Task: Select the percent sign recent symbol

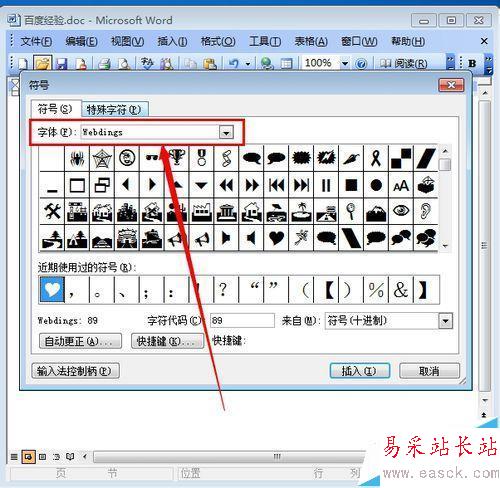Action: click(376, 289)
